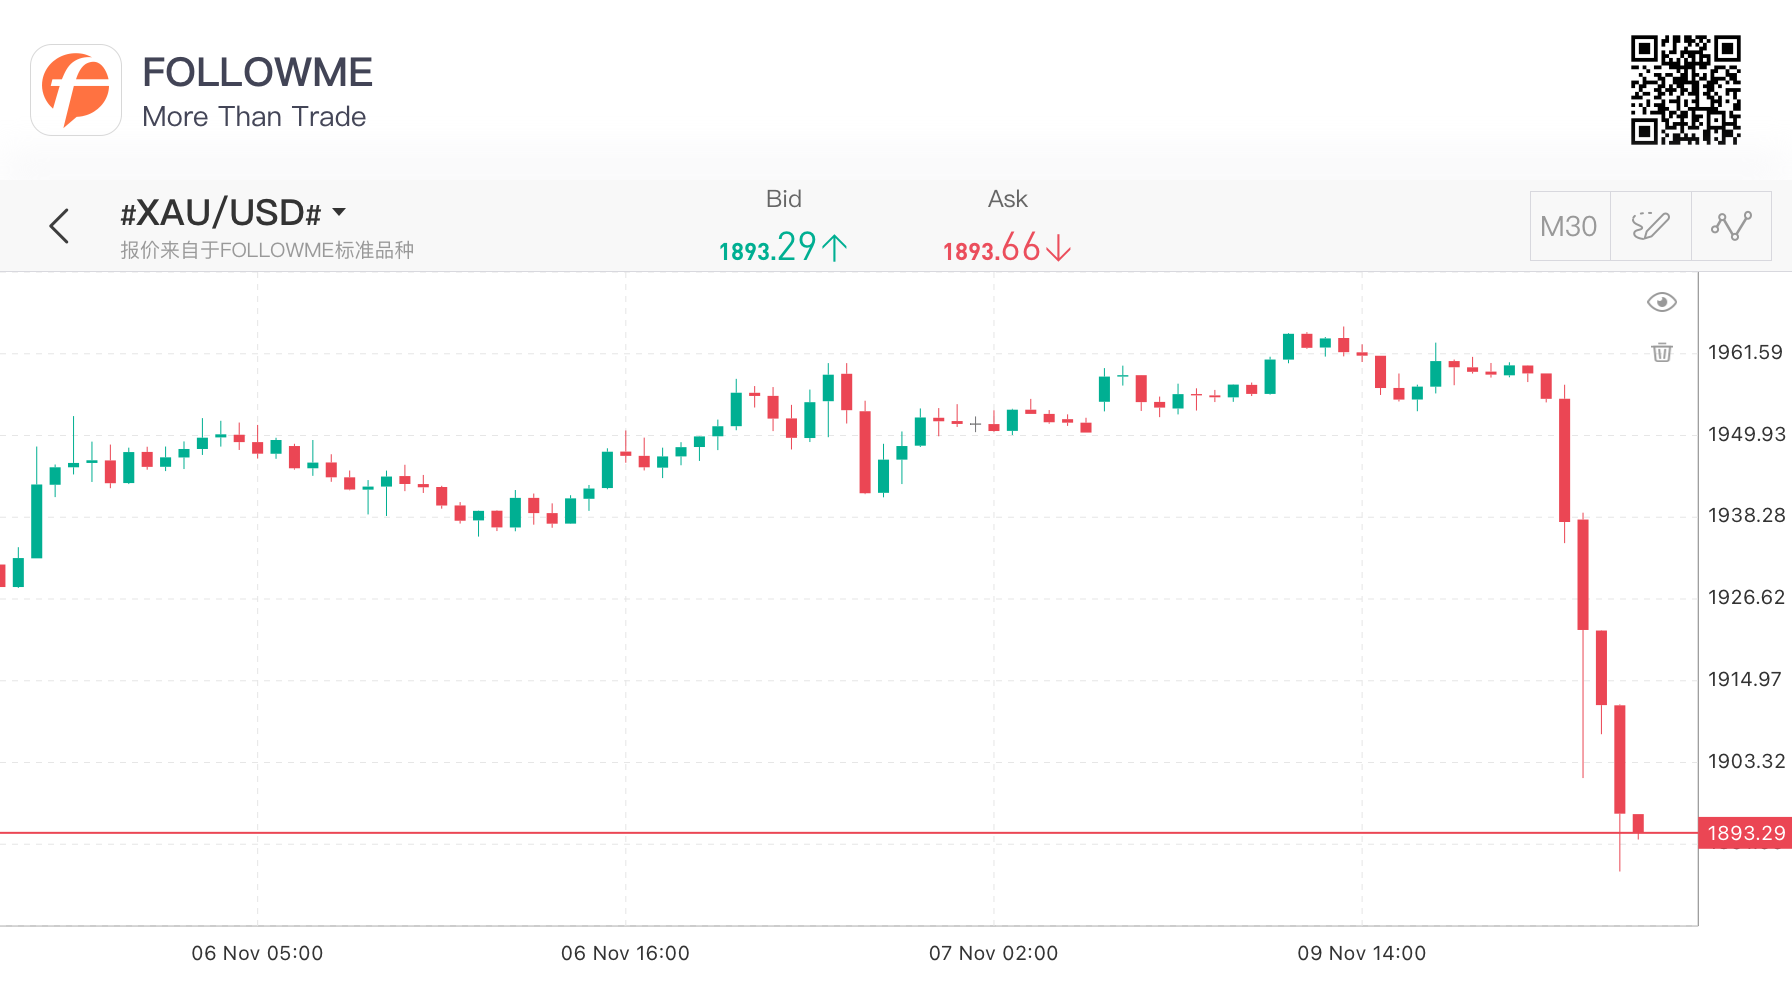
Task: Open the drawing tools pencil icon
Action: pos(1650,226)
